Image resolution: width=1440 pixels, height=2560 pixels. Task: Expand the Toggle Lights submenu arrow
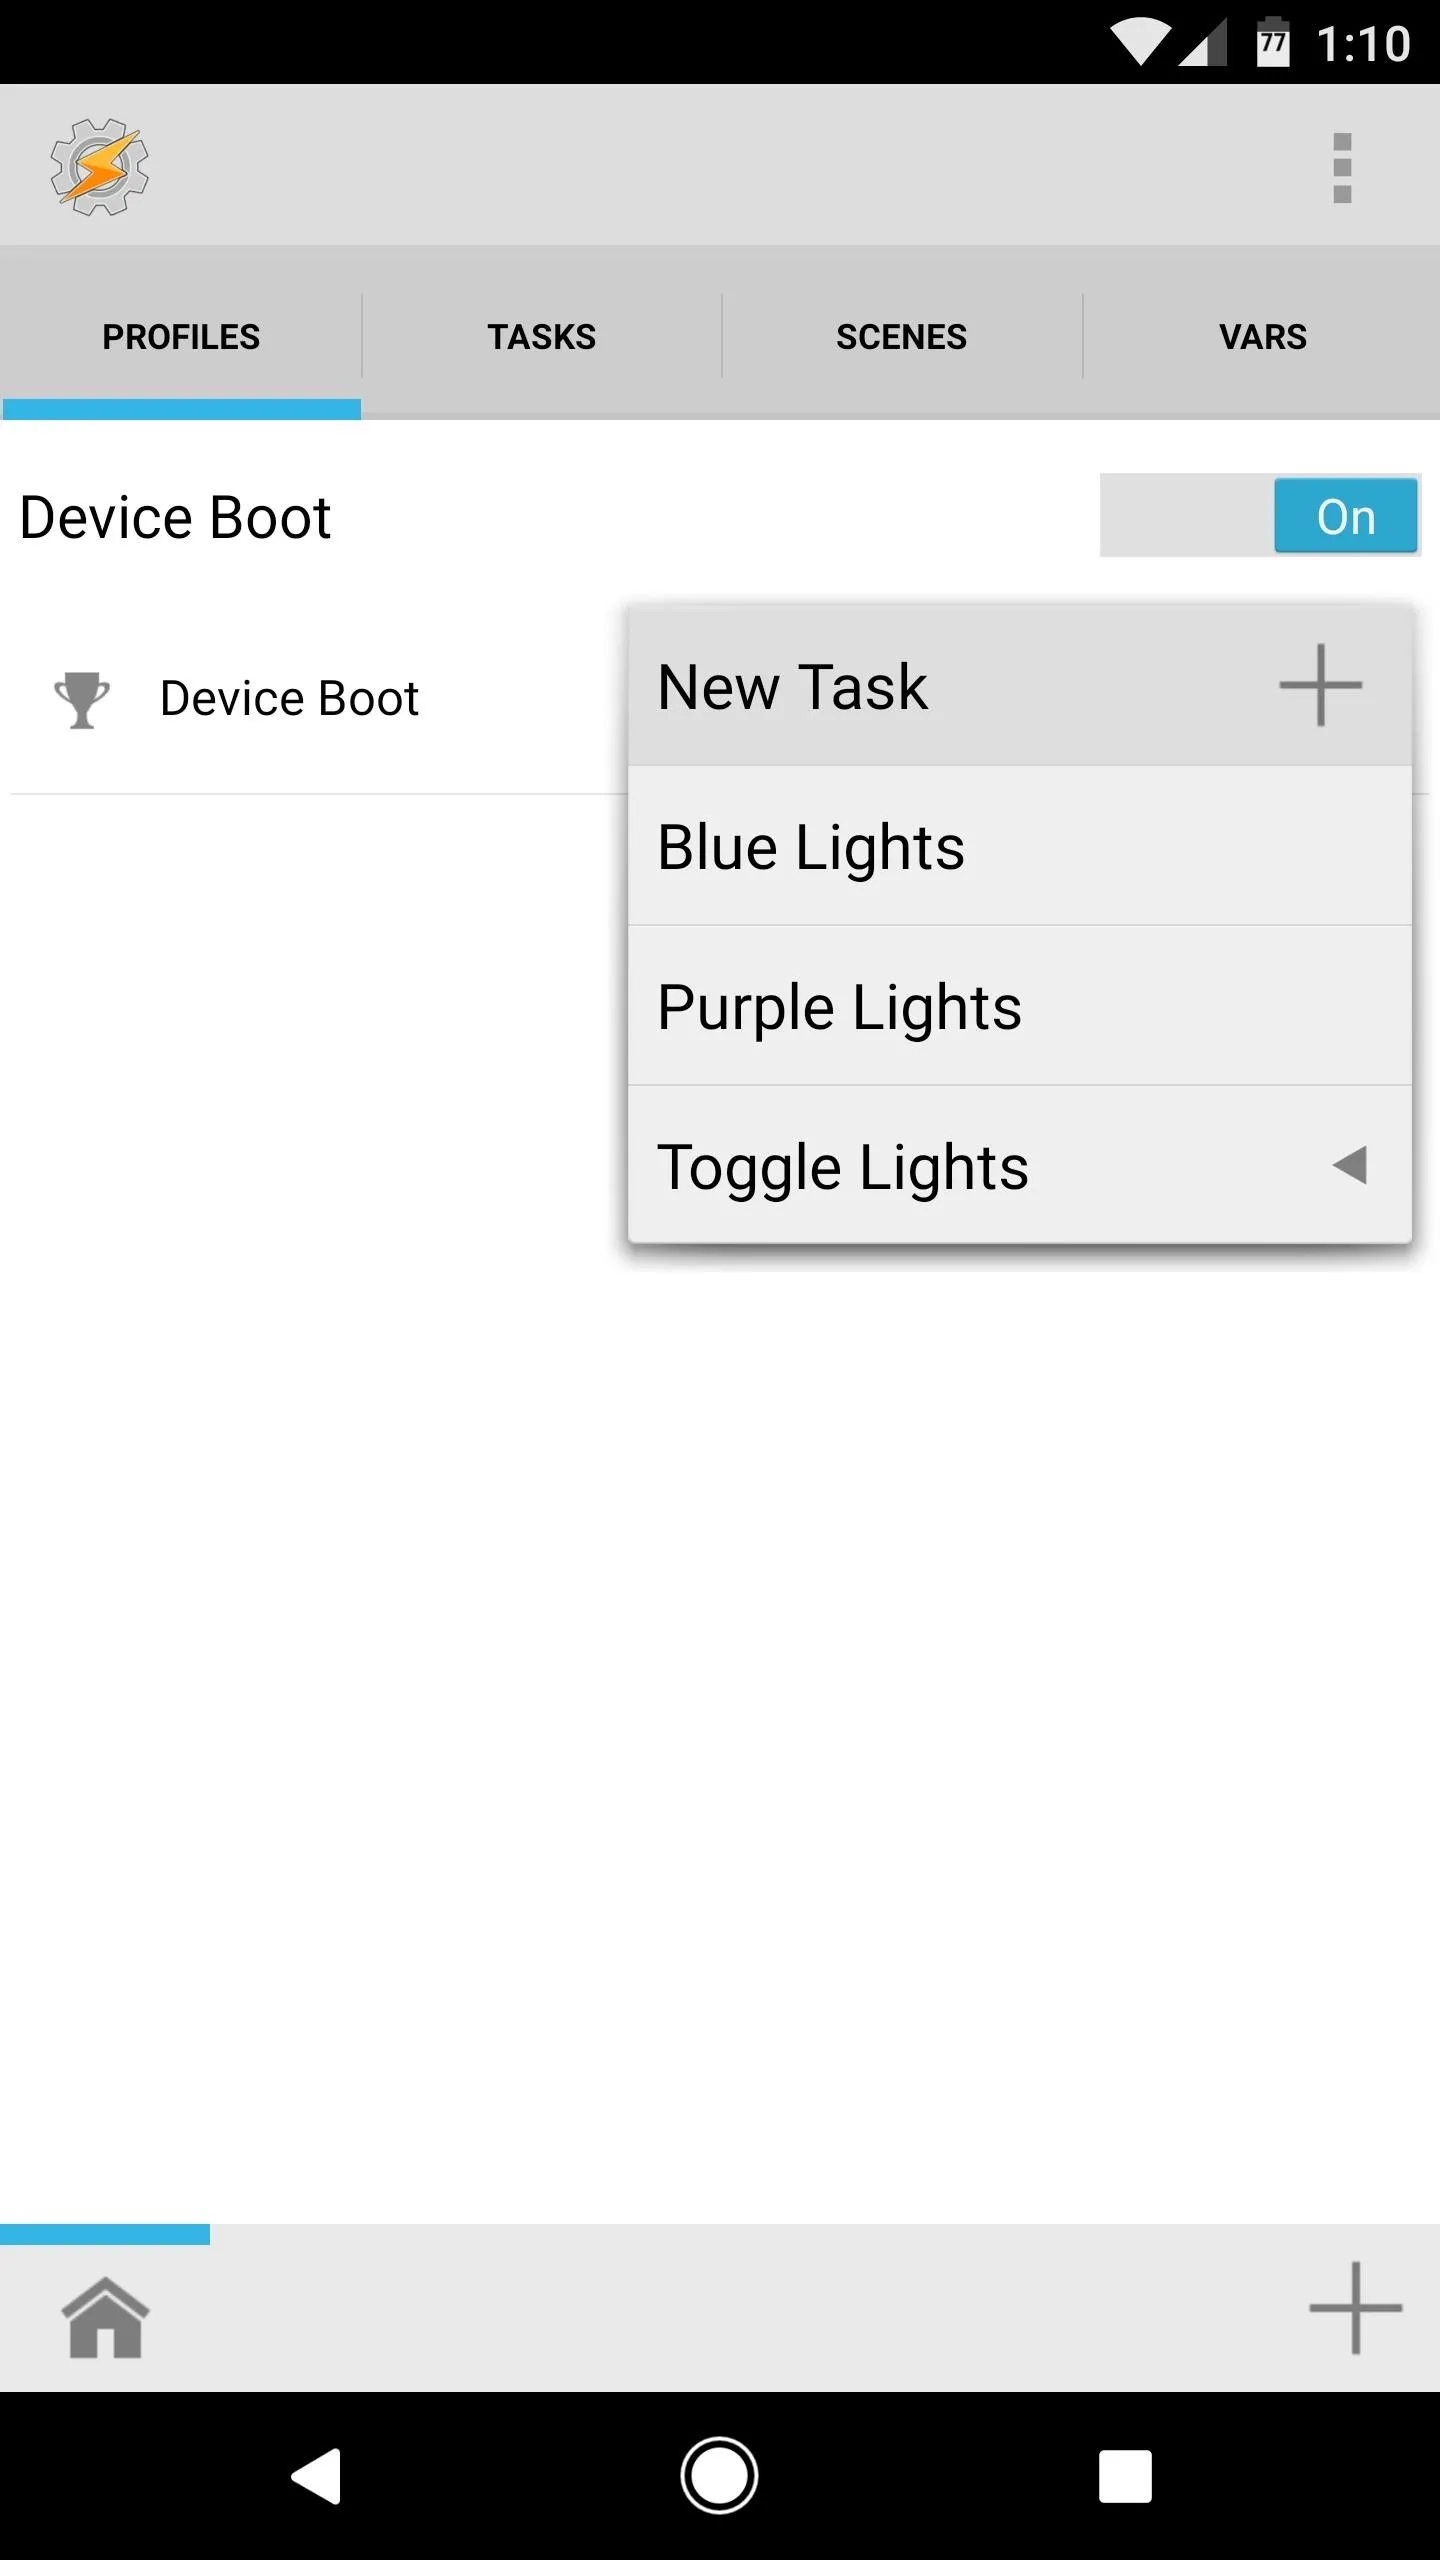(x=1349, y=1165)
